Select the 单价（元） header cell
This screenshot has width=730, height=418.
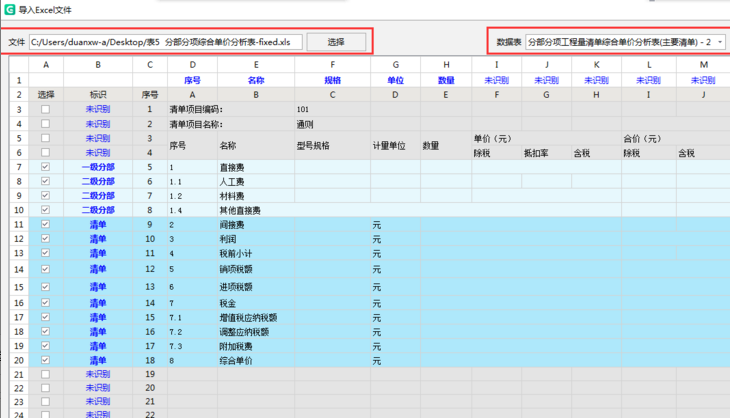pyautogui.click(x=547, y=139)
